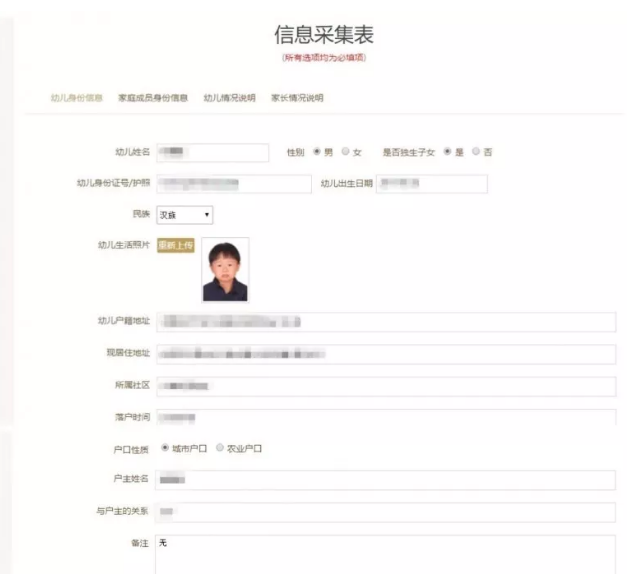Switch to 幼儿身份信息 tab
The width and height of the screenshot is (627, 574).
[x=76, y=98]
